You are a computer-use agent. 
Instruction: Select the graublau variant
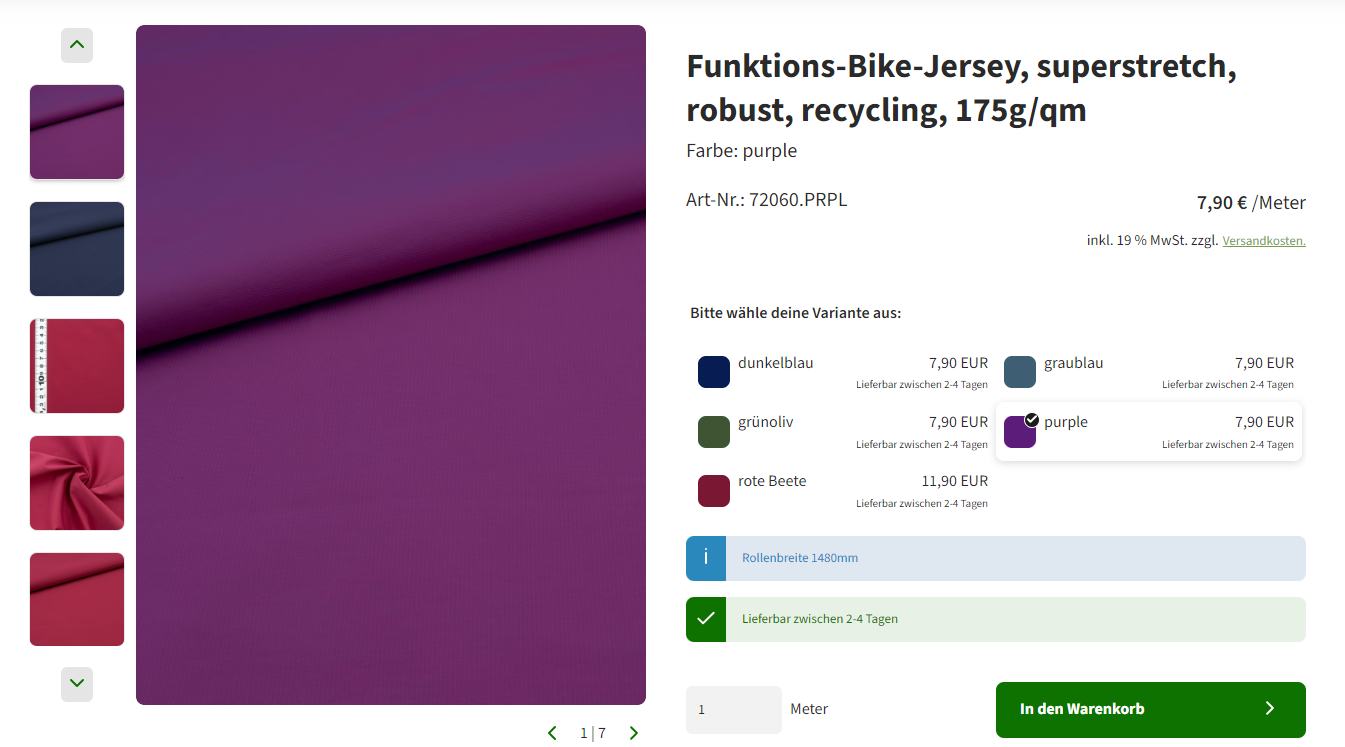point(1149,372)
